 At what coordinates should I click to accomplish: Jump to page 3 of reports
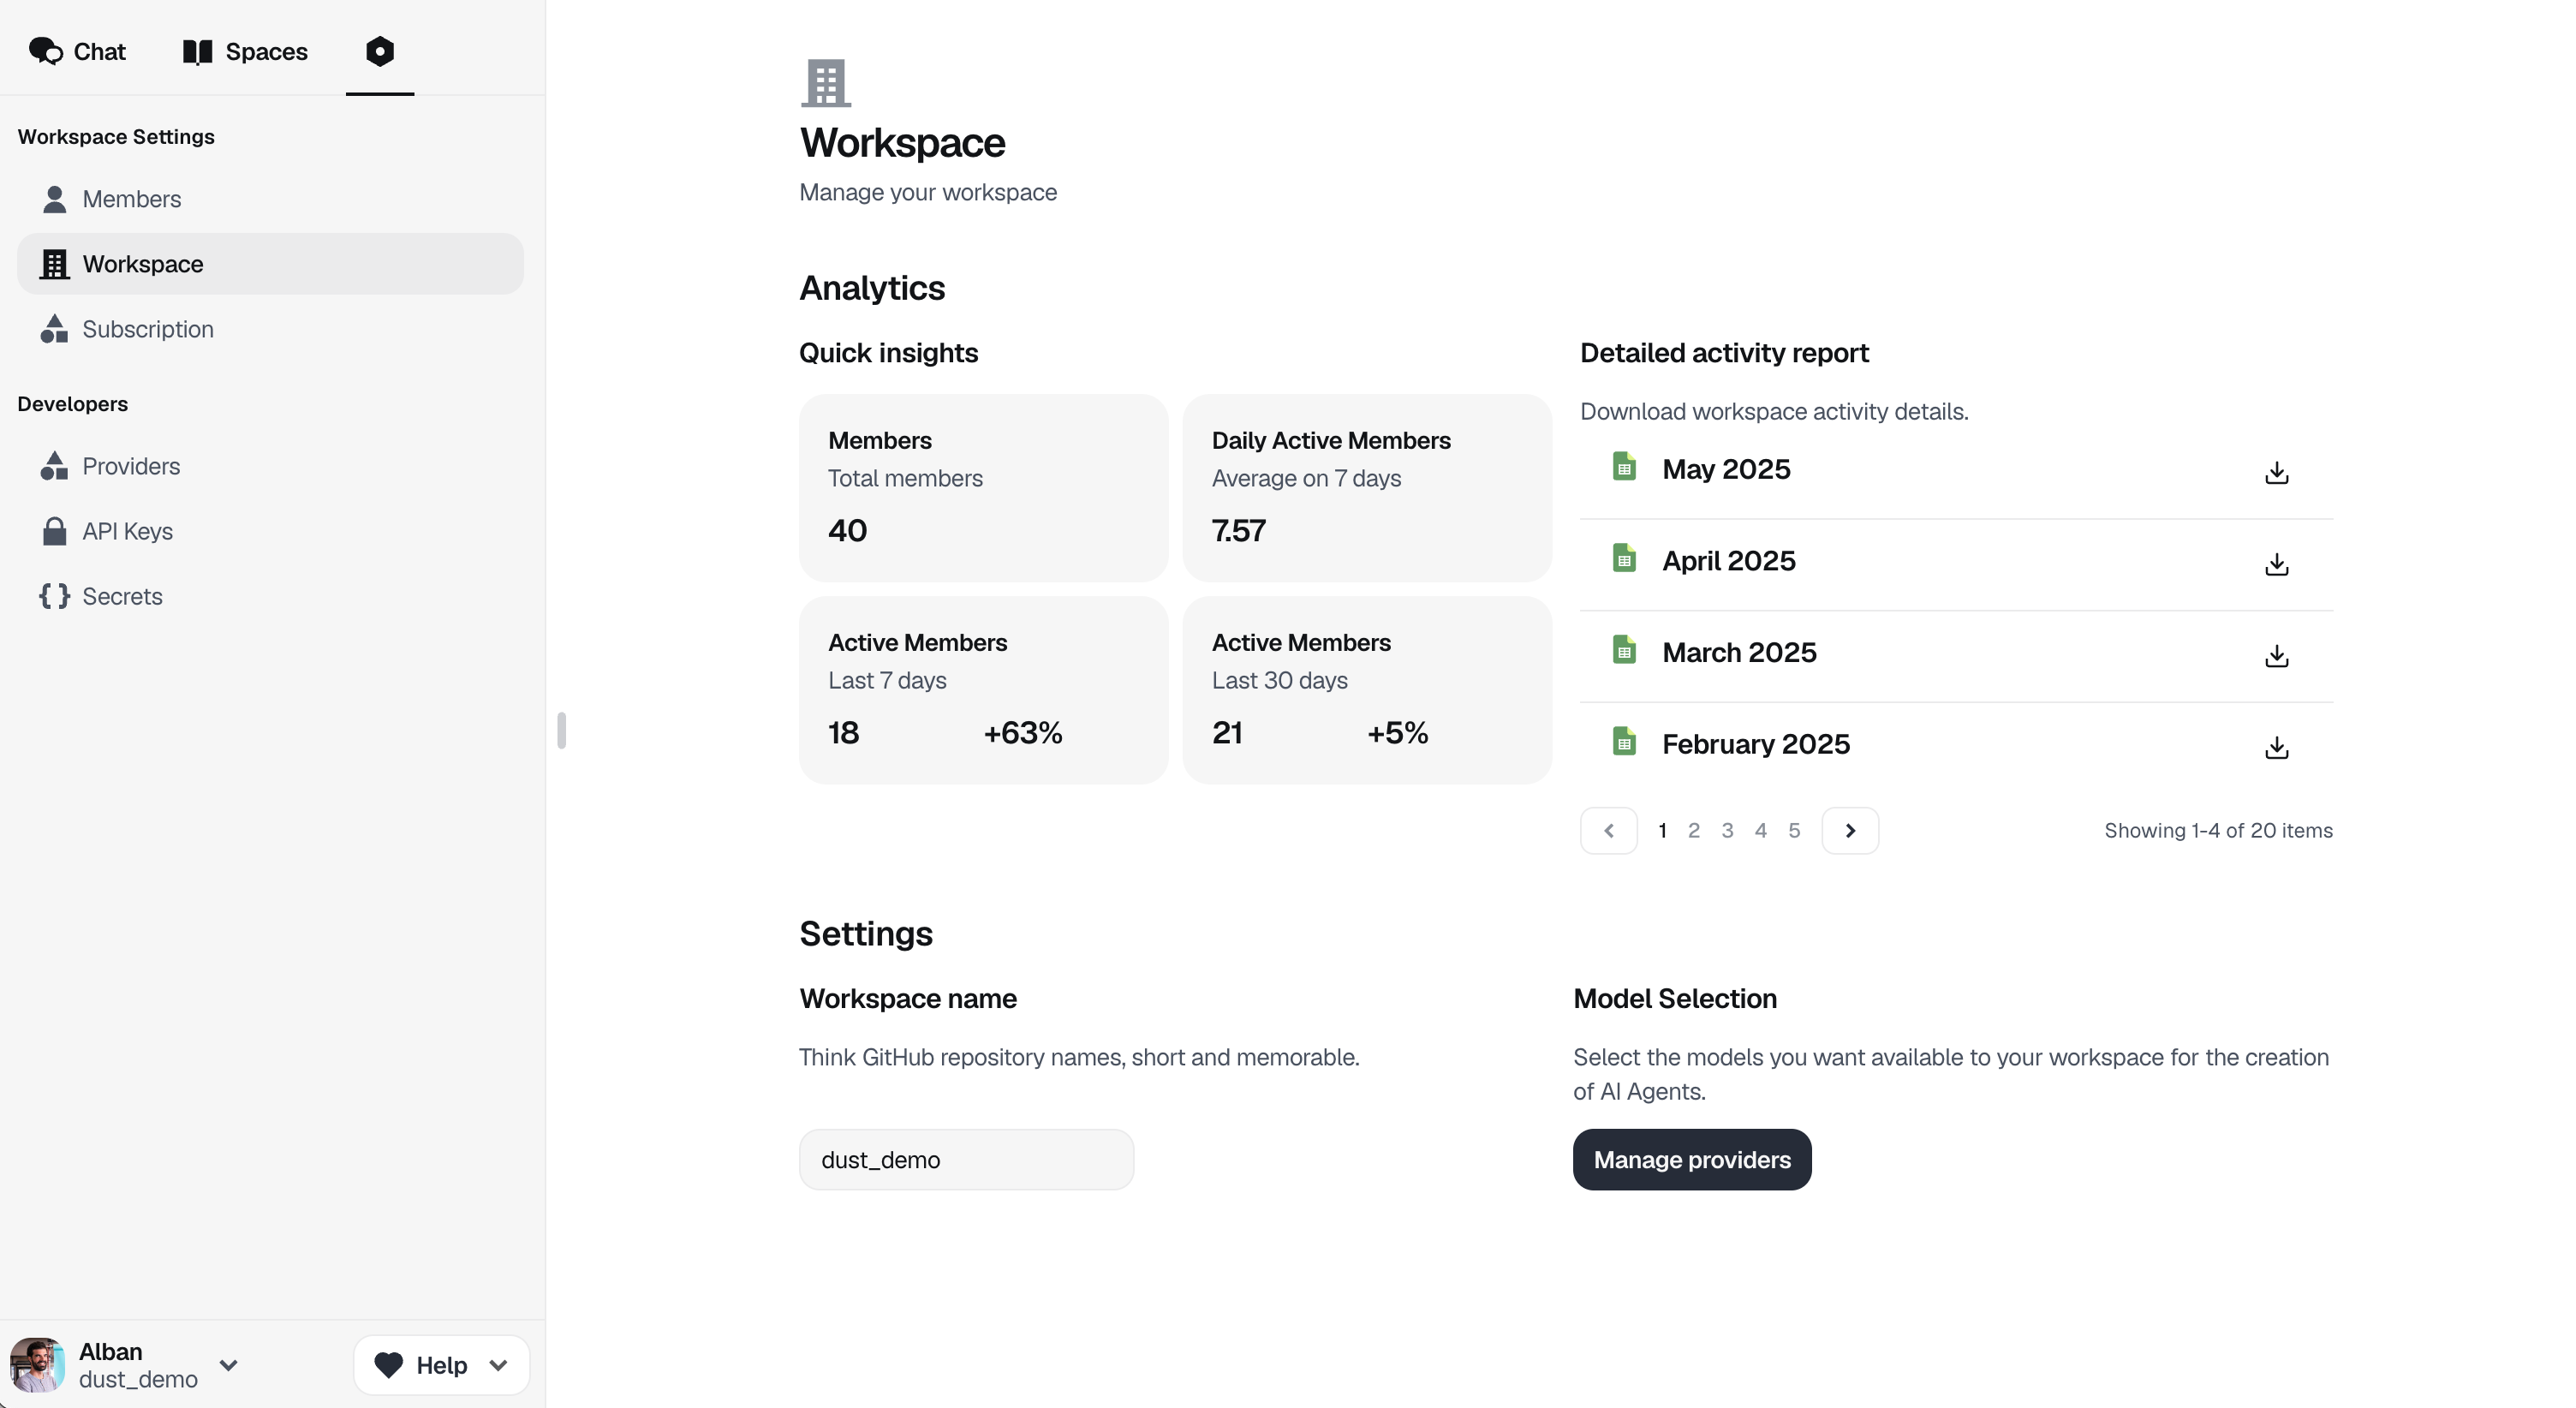(x=1727, y=831)
